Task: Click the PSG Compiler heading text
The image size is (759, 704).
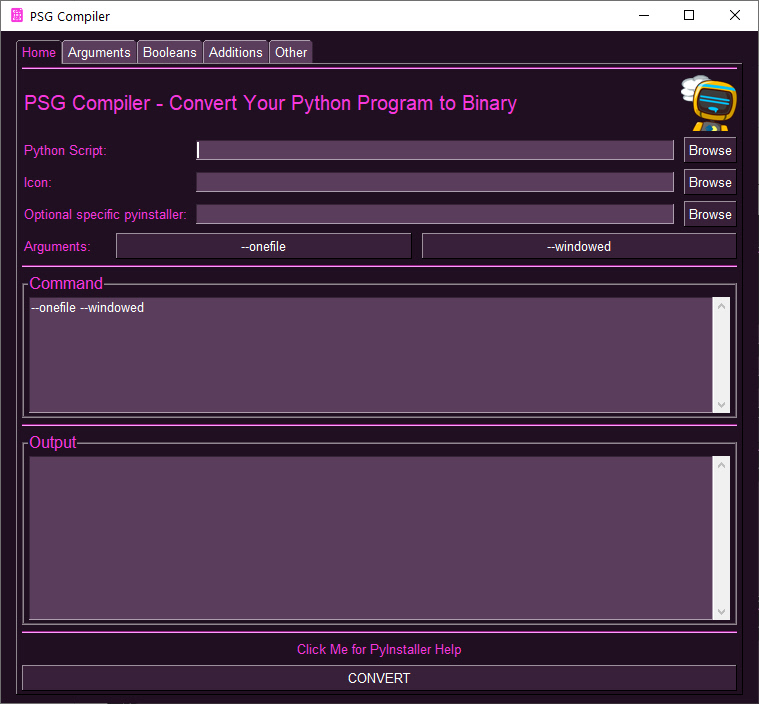Action: pyautogui.click(x=271, y=103)
